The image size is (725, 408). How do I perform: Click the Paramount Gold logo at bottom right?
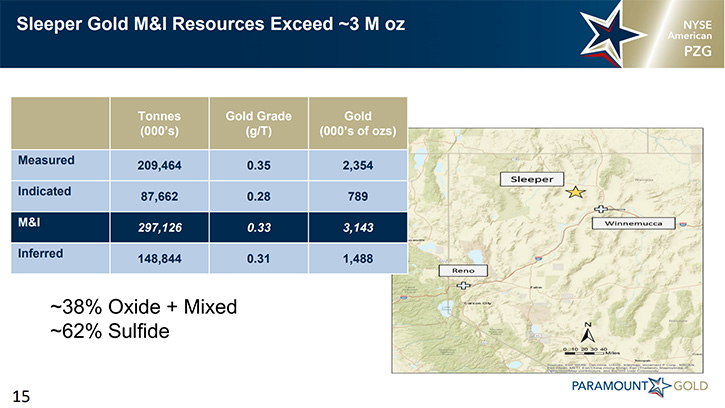640,386
